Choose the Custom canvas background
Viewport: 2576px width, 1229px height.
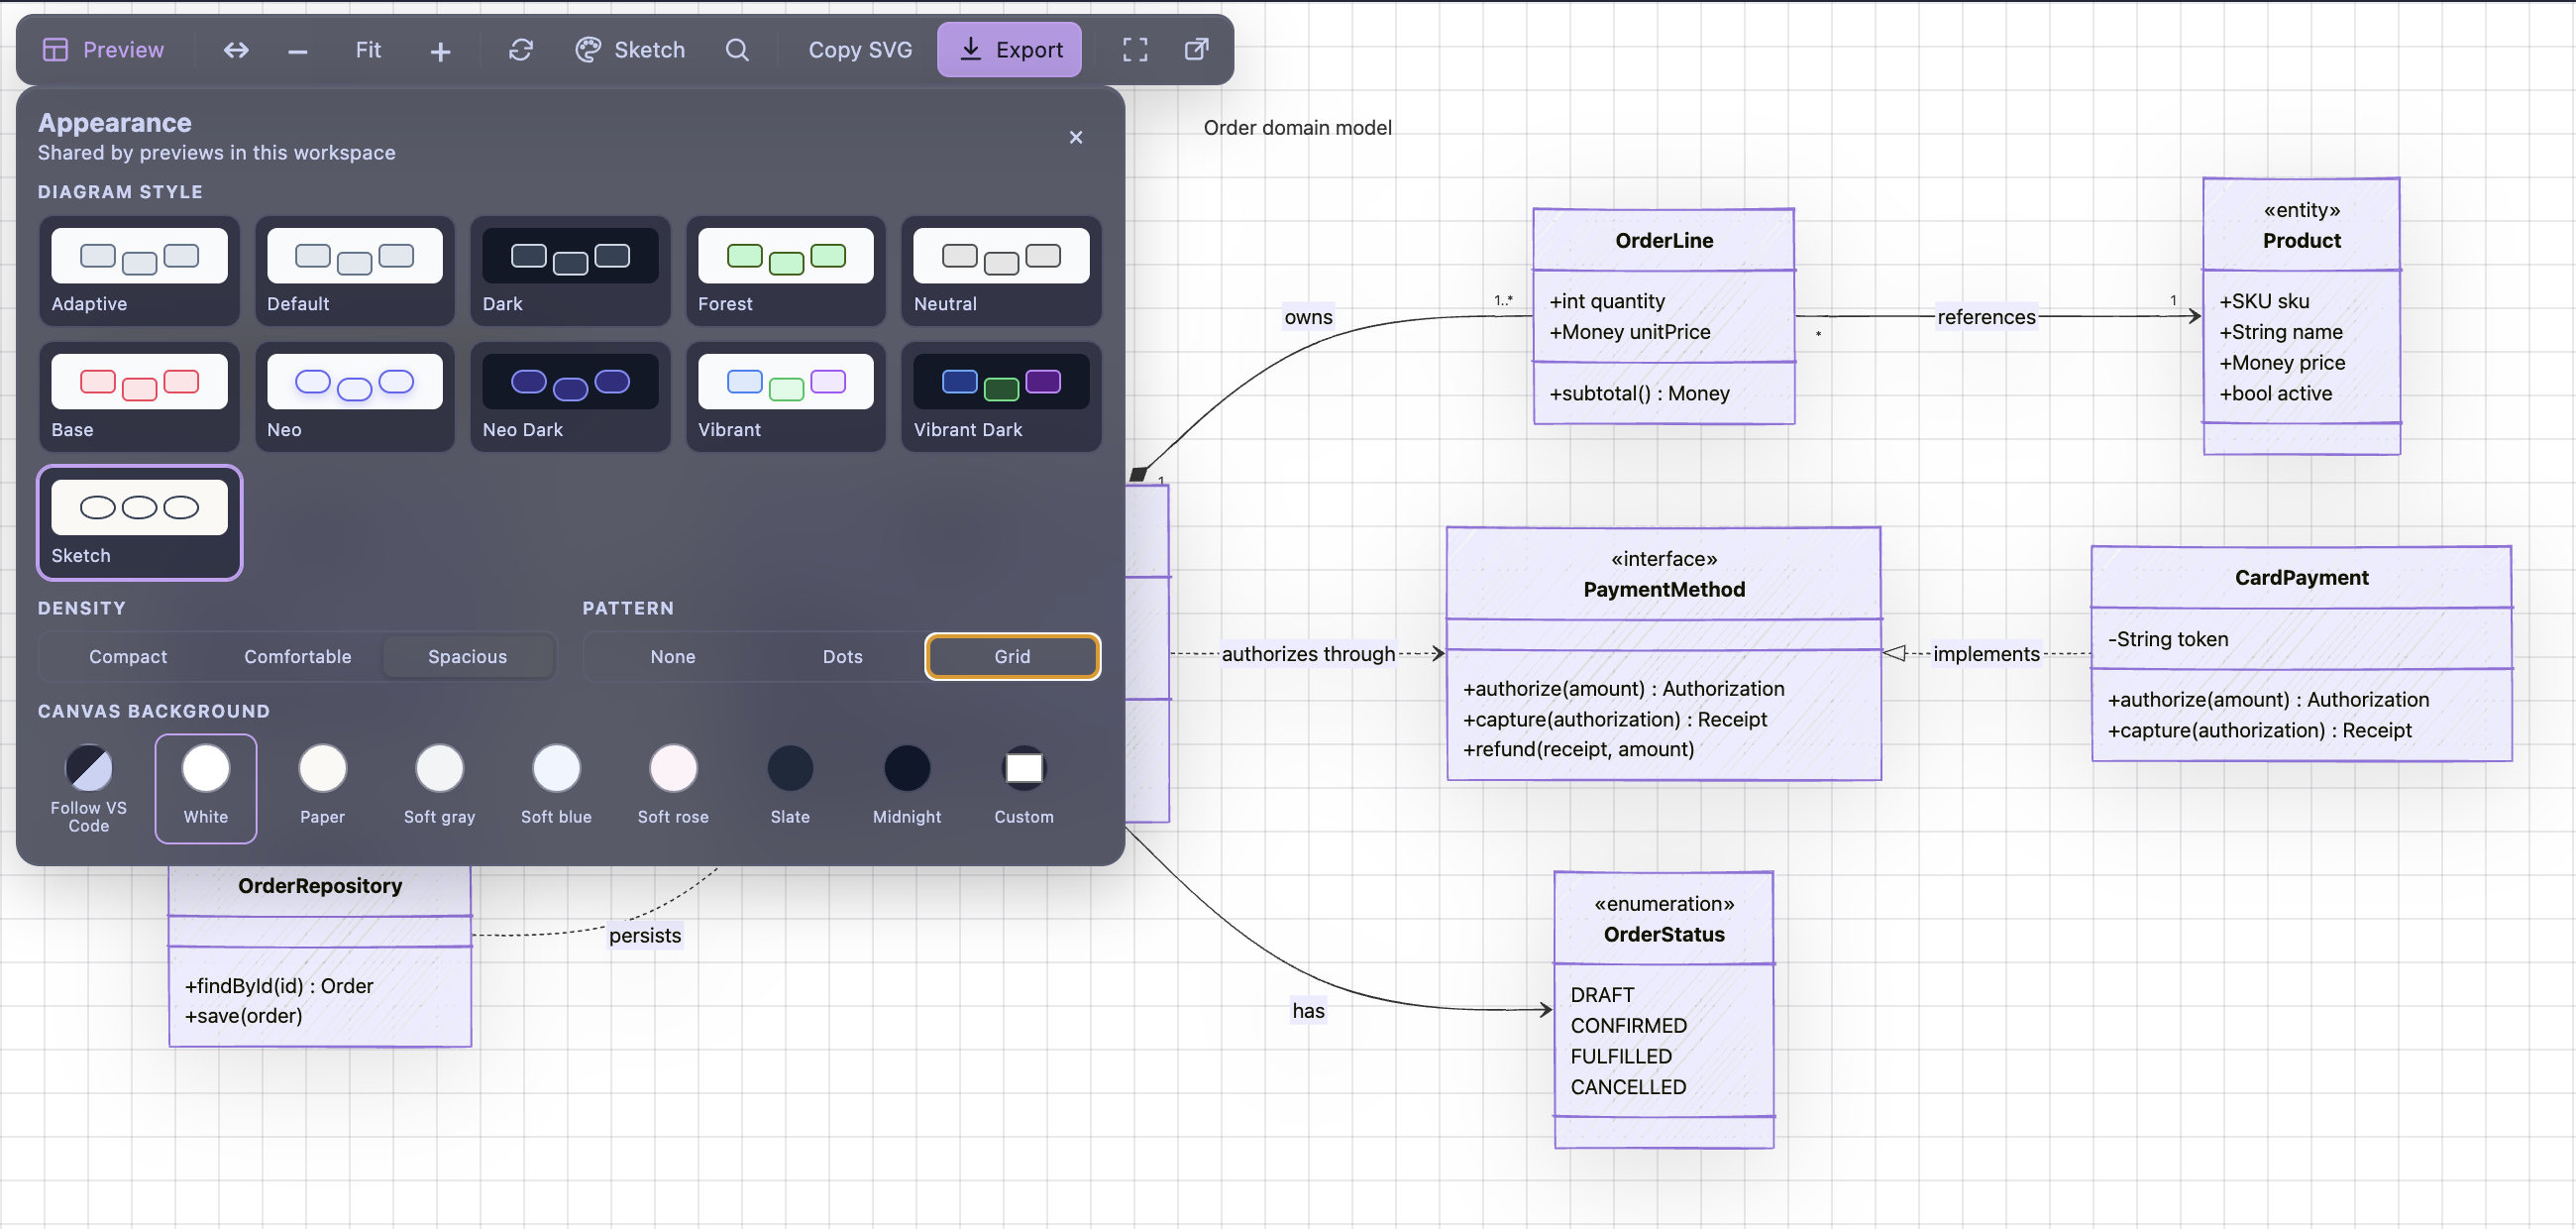[x=1024, y=789]
